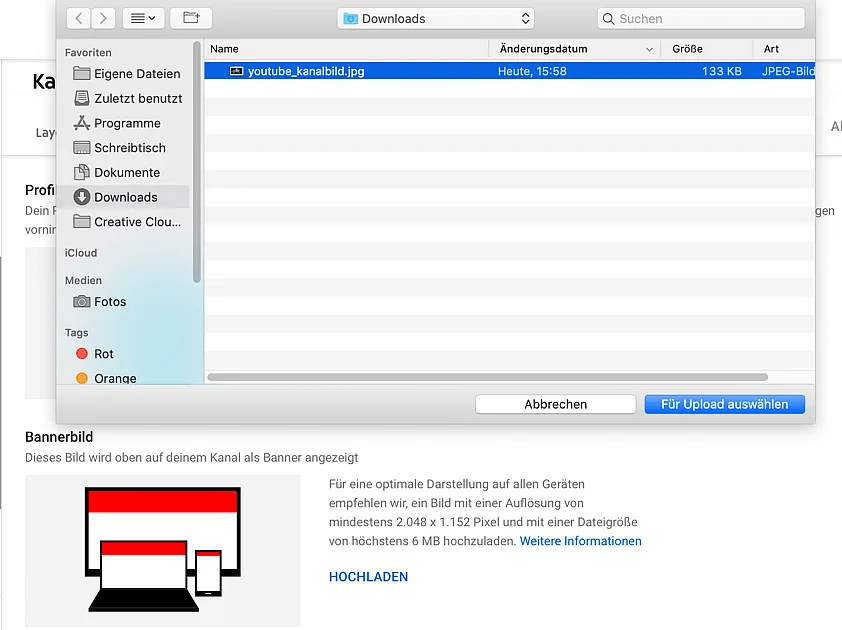Click the JPEG thumbnail icon of youtube_kanalbild.jpg
This screenshot has width=842, height=630.
tap(237, 71)
